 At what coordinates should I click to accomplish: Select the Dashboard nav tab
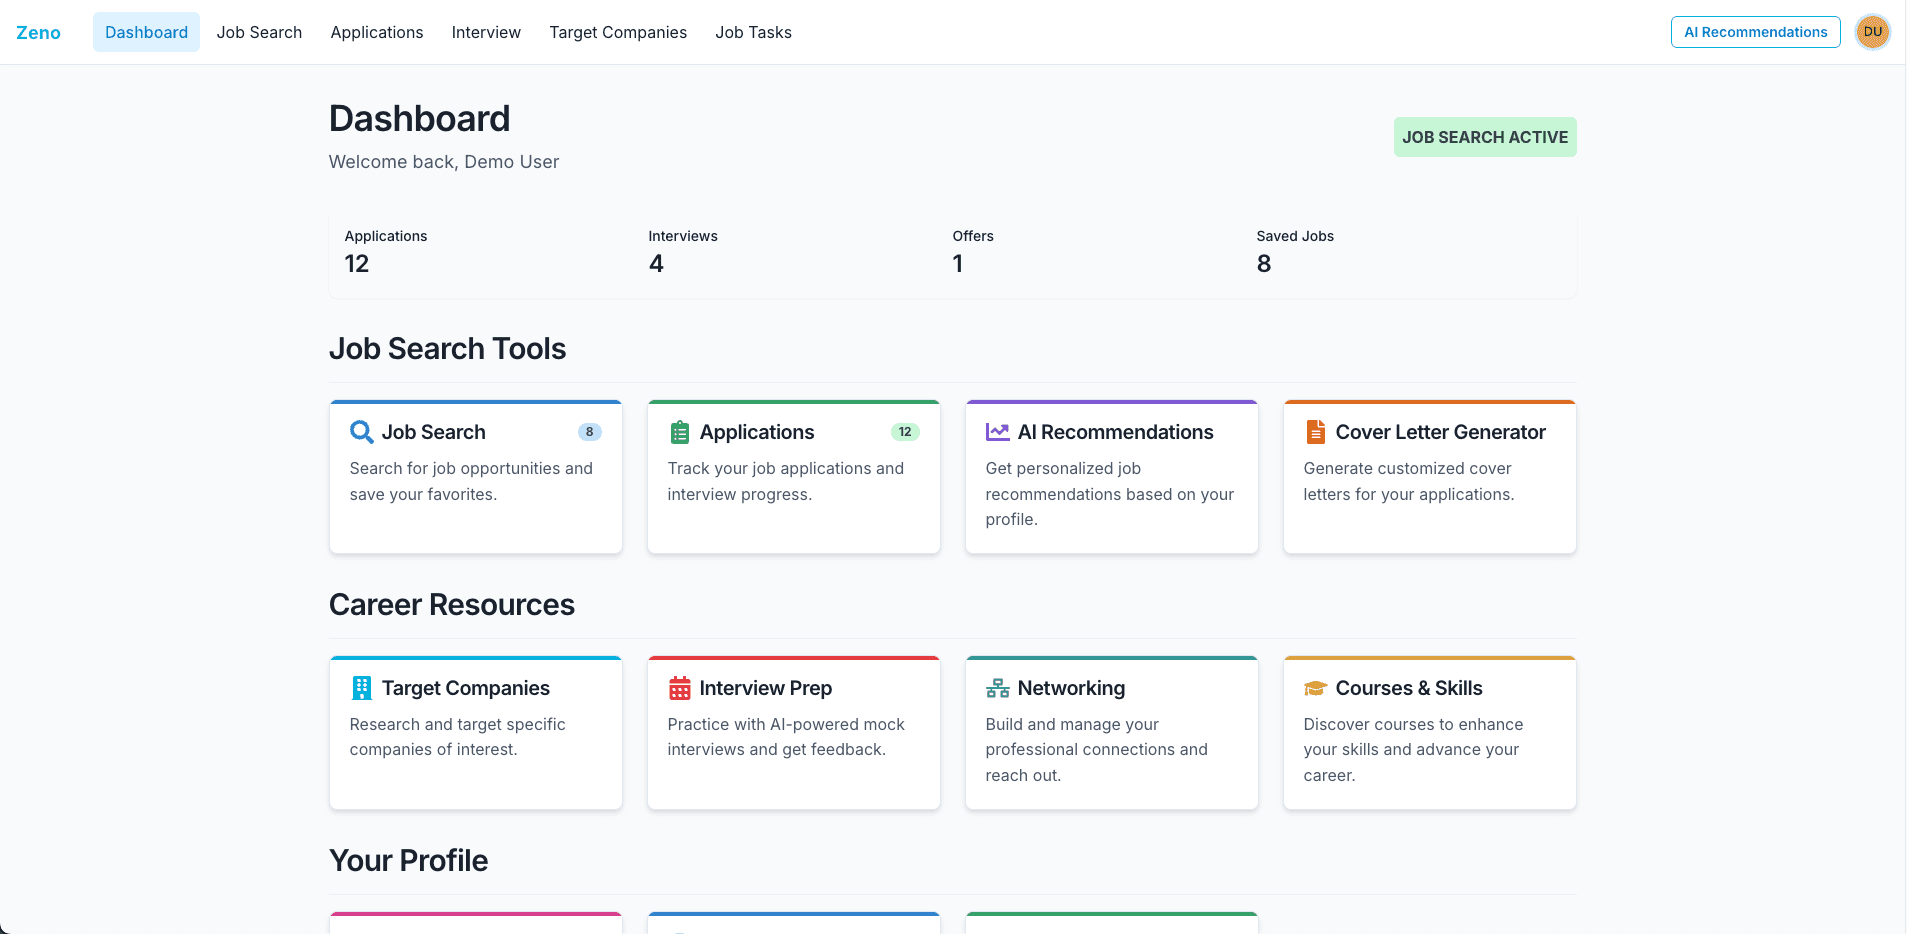click(x=146, y=32)
